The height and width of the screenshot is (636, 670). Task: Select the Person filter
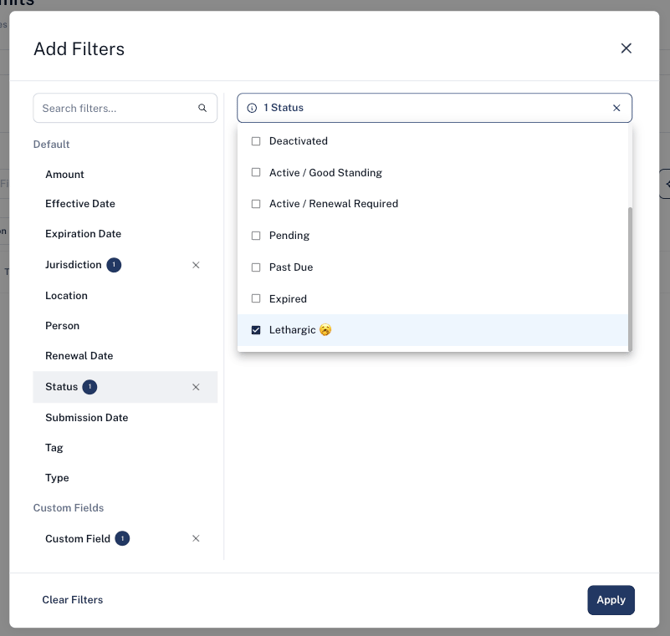[62, 326]
